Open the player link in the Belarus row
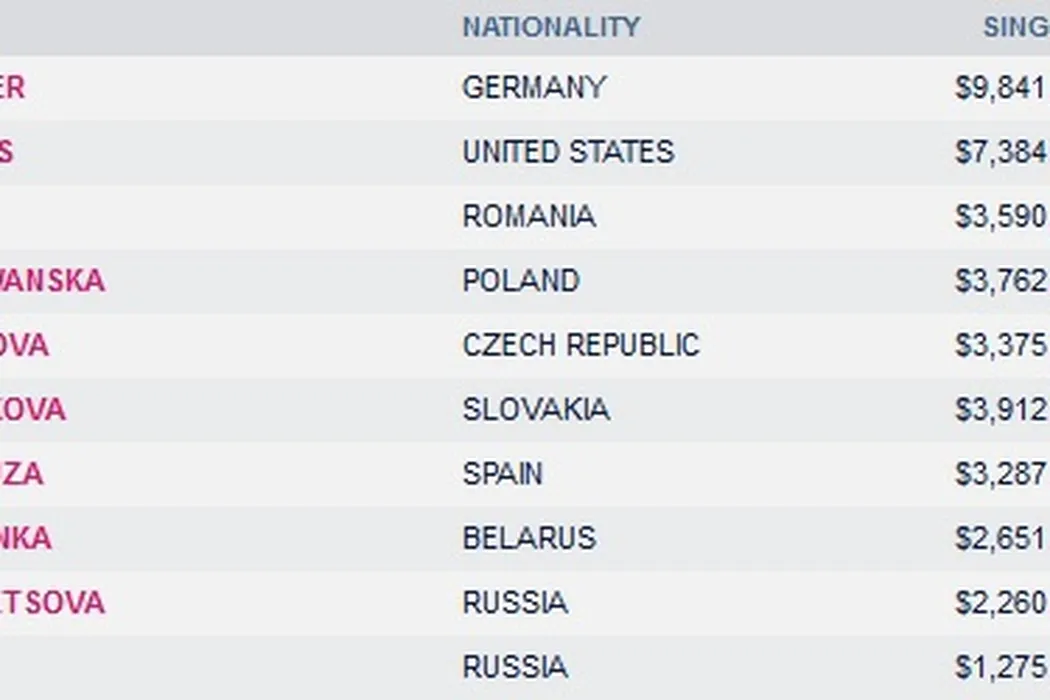 [25, 538]
